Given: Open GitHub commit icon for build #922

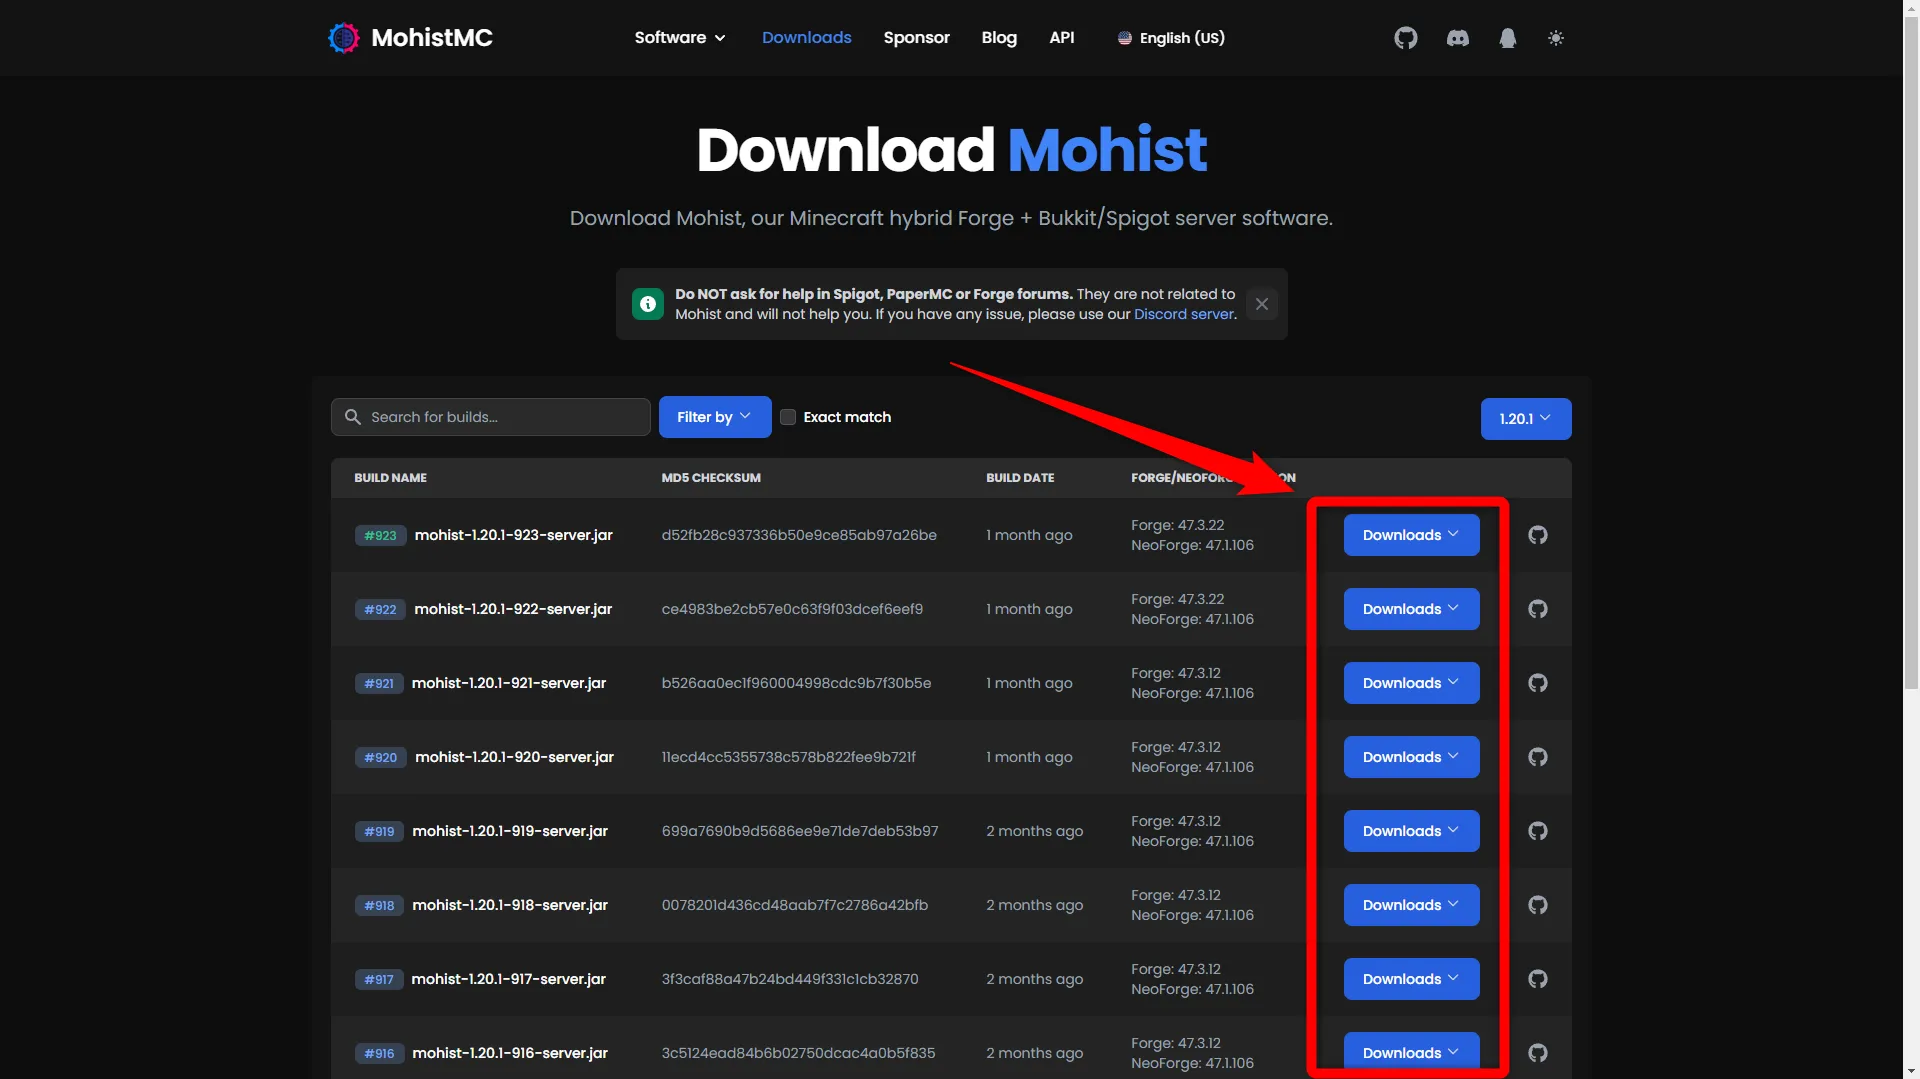Looking at the screenshot, I should pyautogui.click(x=1538, y=609).
